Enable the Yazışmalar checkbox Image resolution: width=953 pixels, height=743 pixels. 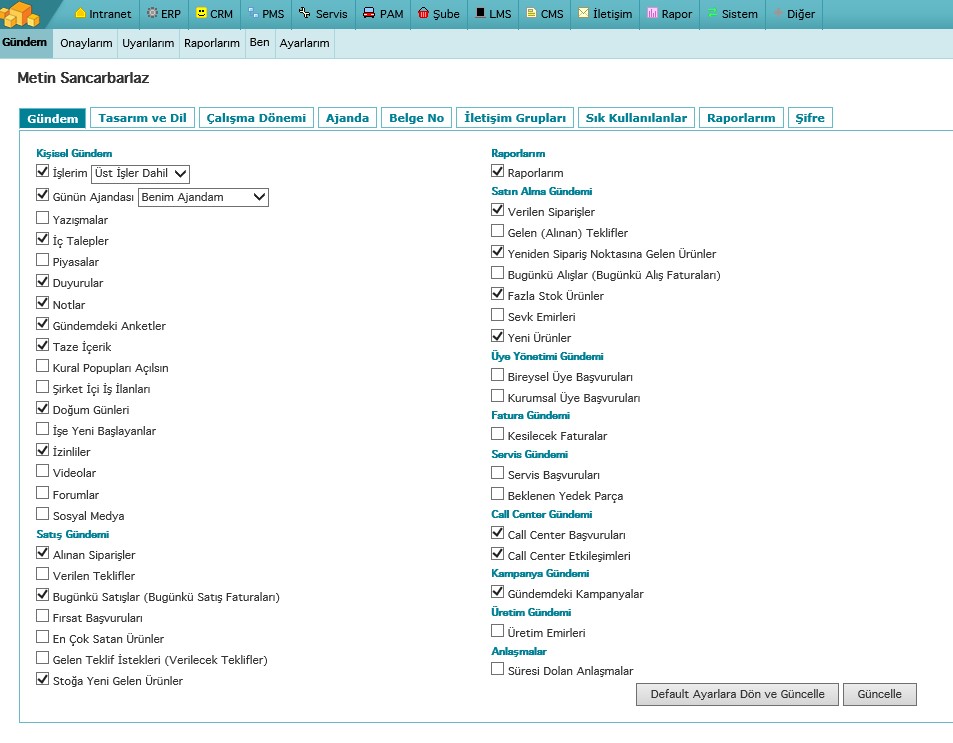43,218
